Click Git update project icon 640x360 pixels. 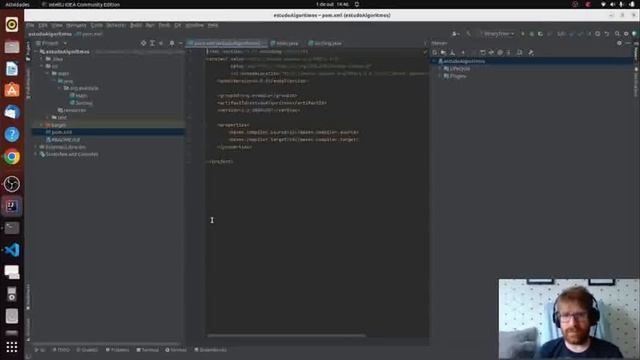click(x=571, y=34)
